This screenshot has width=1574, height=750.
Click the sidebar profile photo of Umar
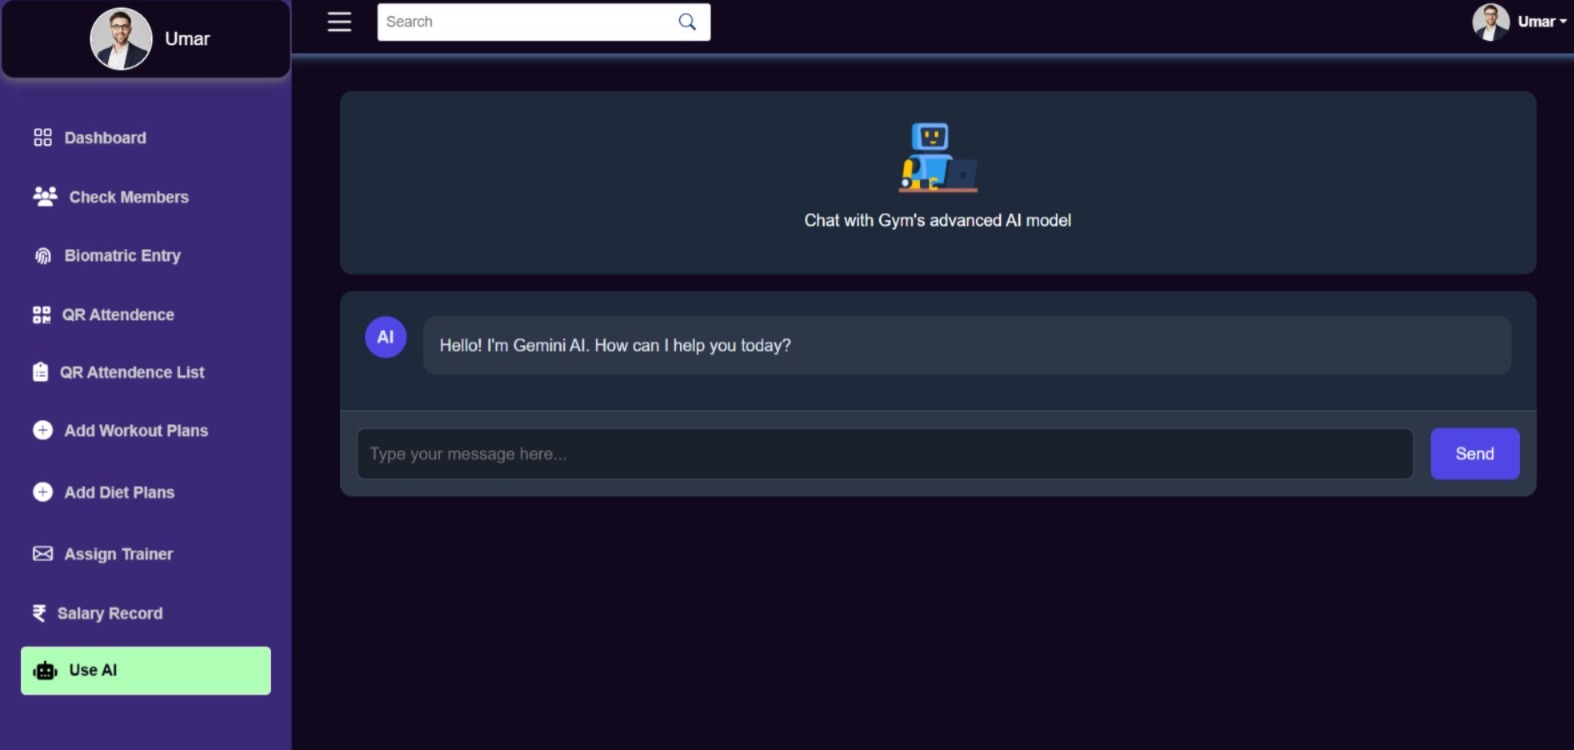tap(121, 39)
